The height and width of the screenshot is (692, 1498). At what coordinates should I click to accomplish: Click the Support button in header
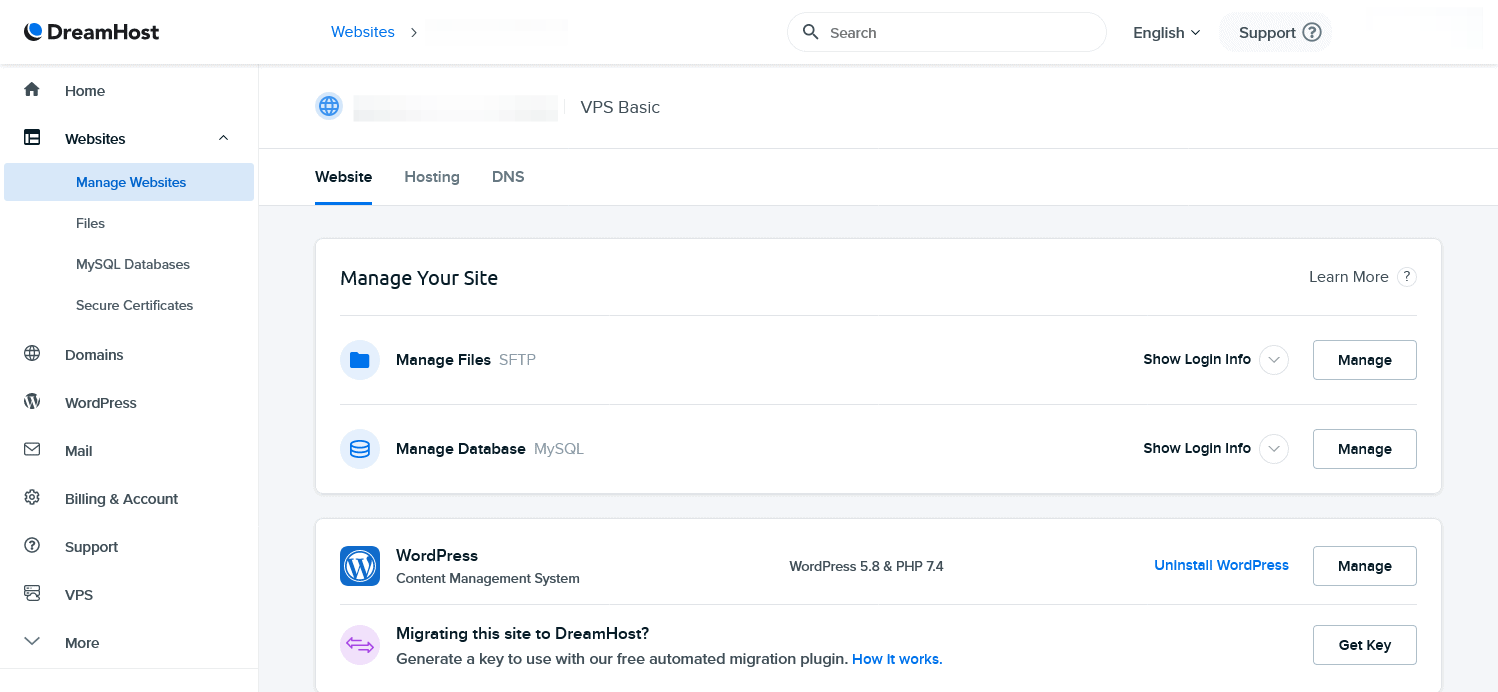[x=1276, y=32]
